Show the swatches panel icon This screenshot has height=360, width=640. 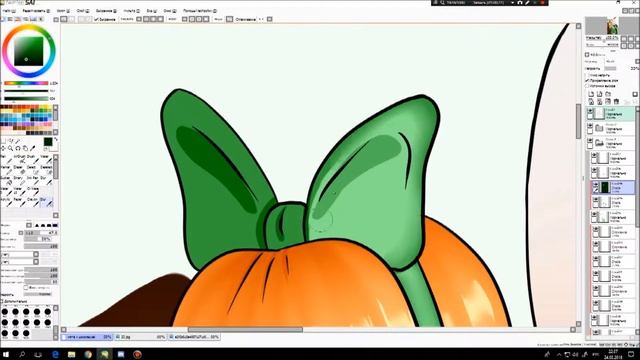pyautogui.click(x=33, y=19)
